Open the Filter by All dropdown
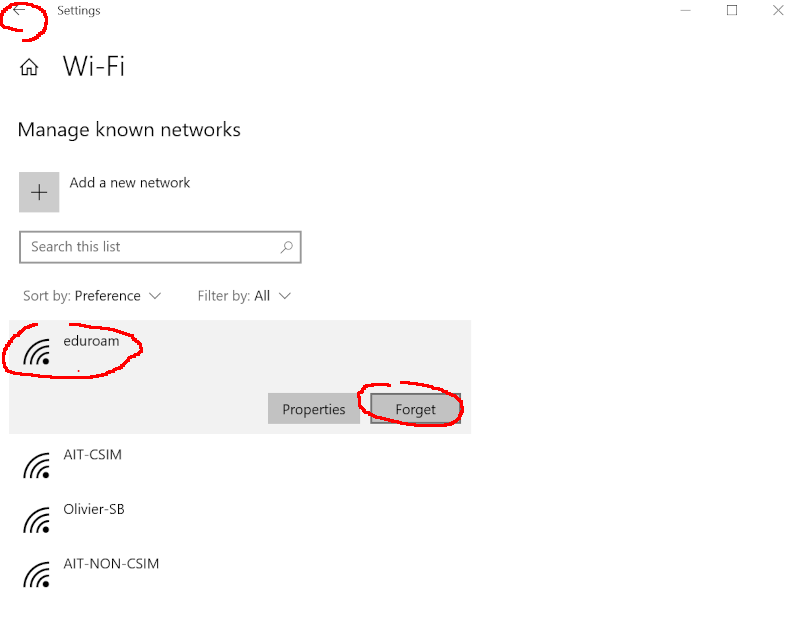 (244, 296)
